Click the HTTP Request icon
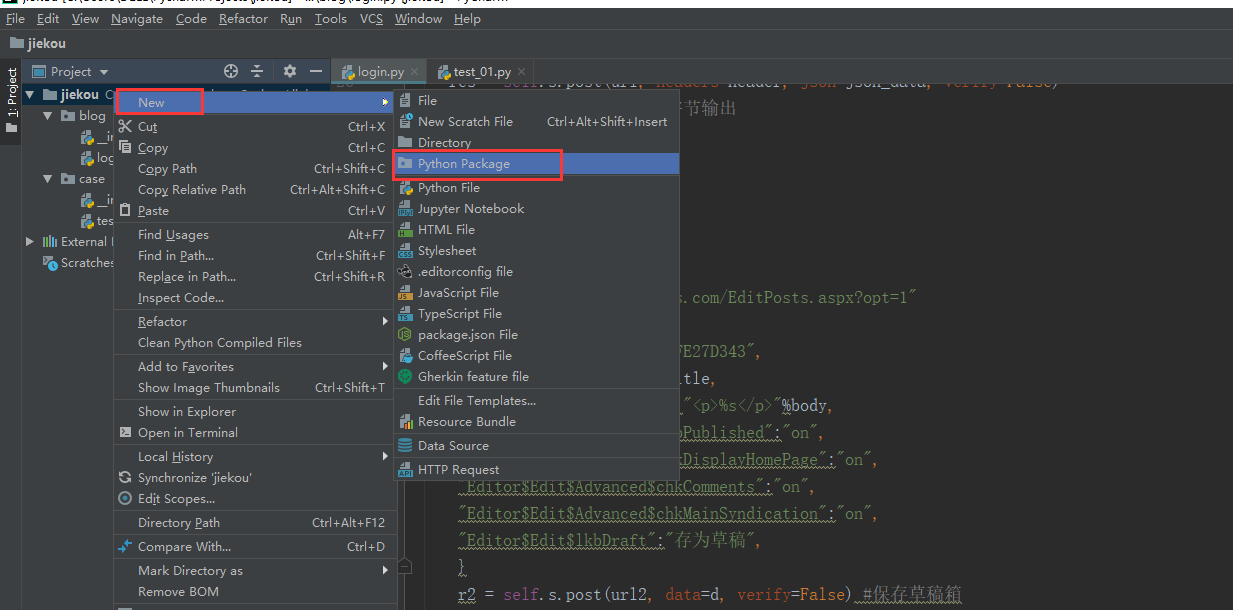Viewport: 1233px width, 610px height. [x=405, y=470]
